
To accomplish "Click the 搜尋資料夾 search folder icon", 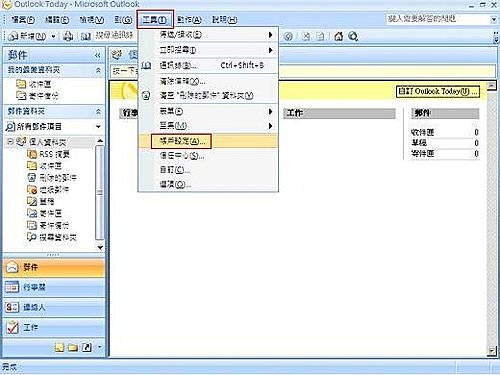I will tap(32, 237).
